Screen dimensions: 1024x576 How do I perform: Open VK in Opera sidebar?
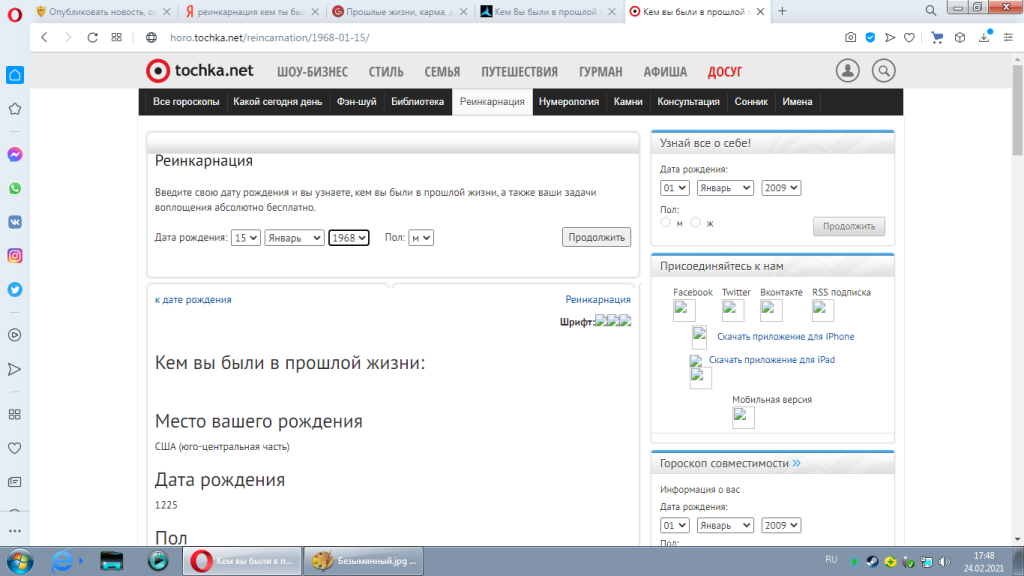[x=15, y=222]
